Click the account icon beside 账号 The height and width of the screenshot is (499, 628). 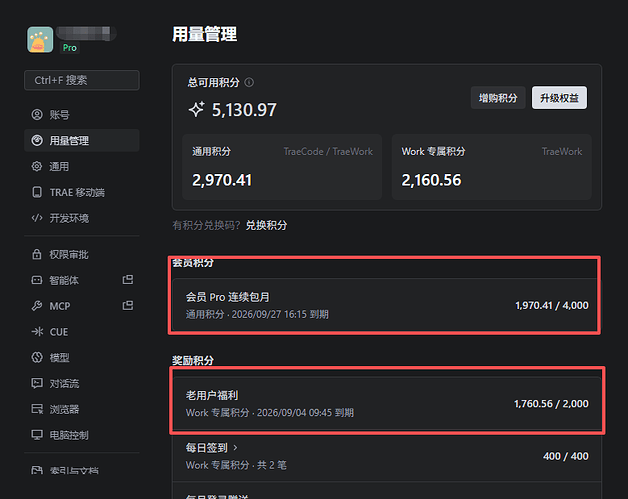point(37,115)
